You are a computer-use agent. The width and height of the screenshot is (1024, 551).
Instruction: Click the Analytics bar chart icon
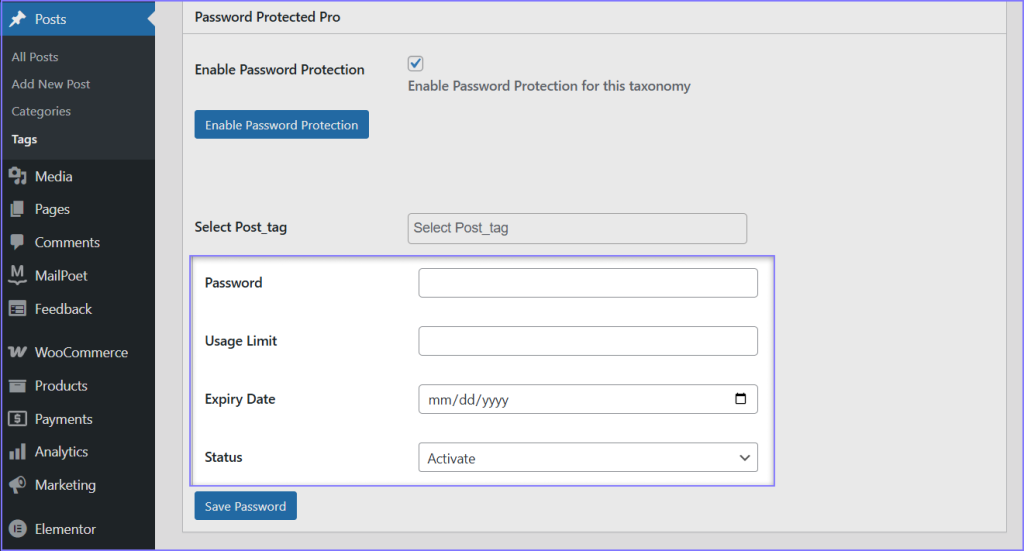[17, 452]
